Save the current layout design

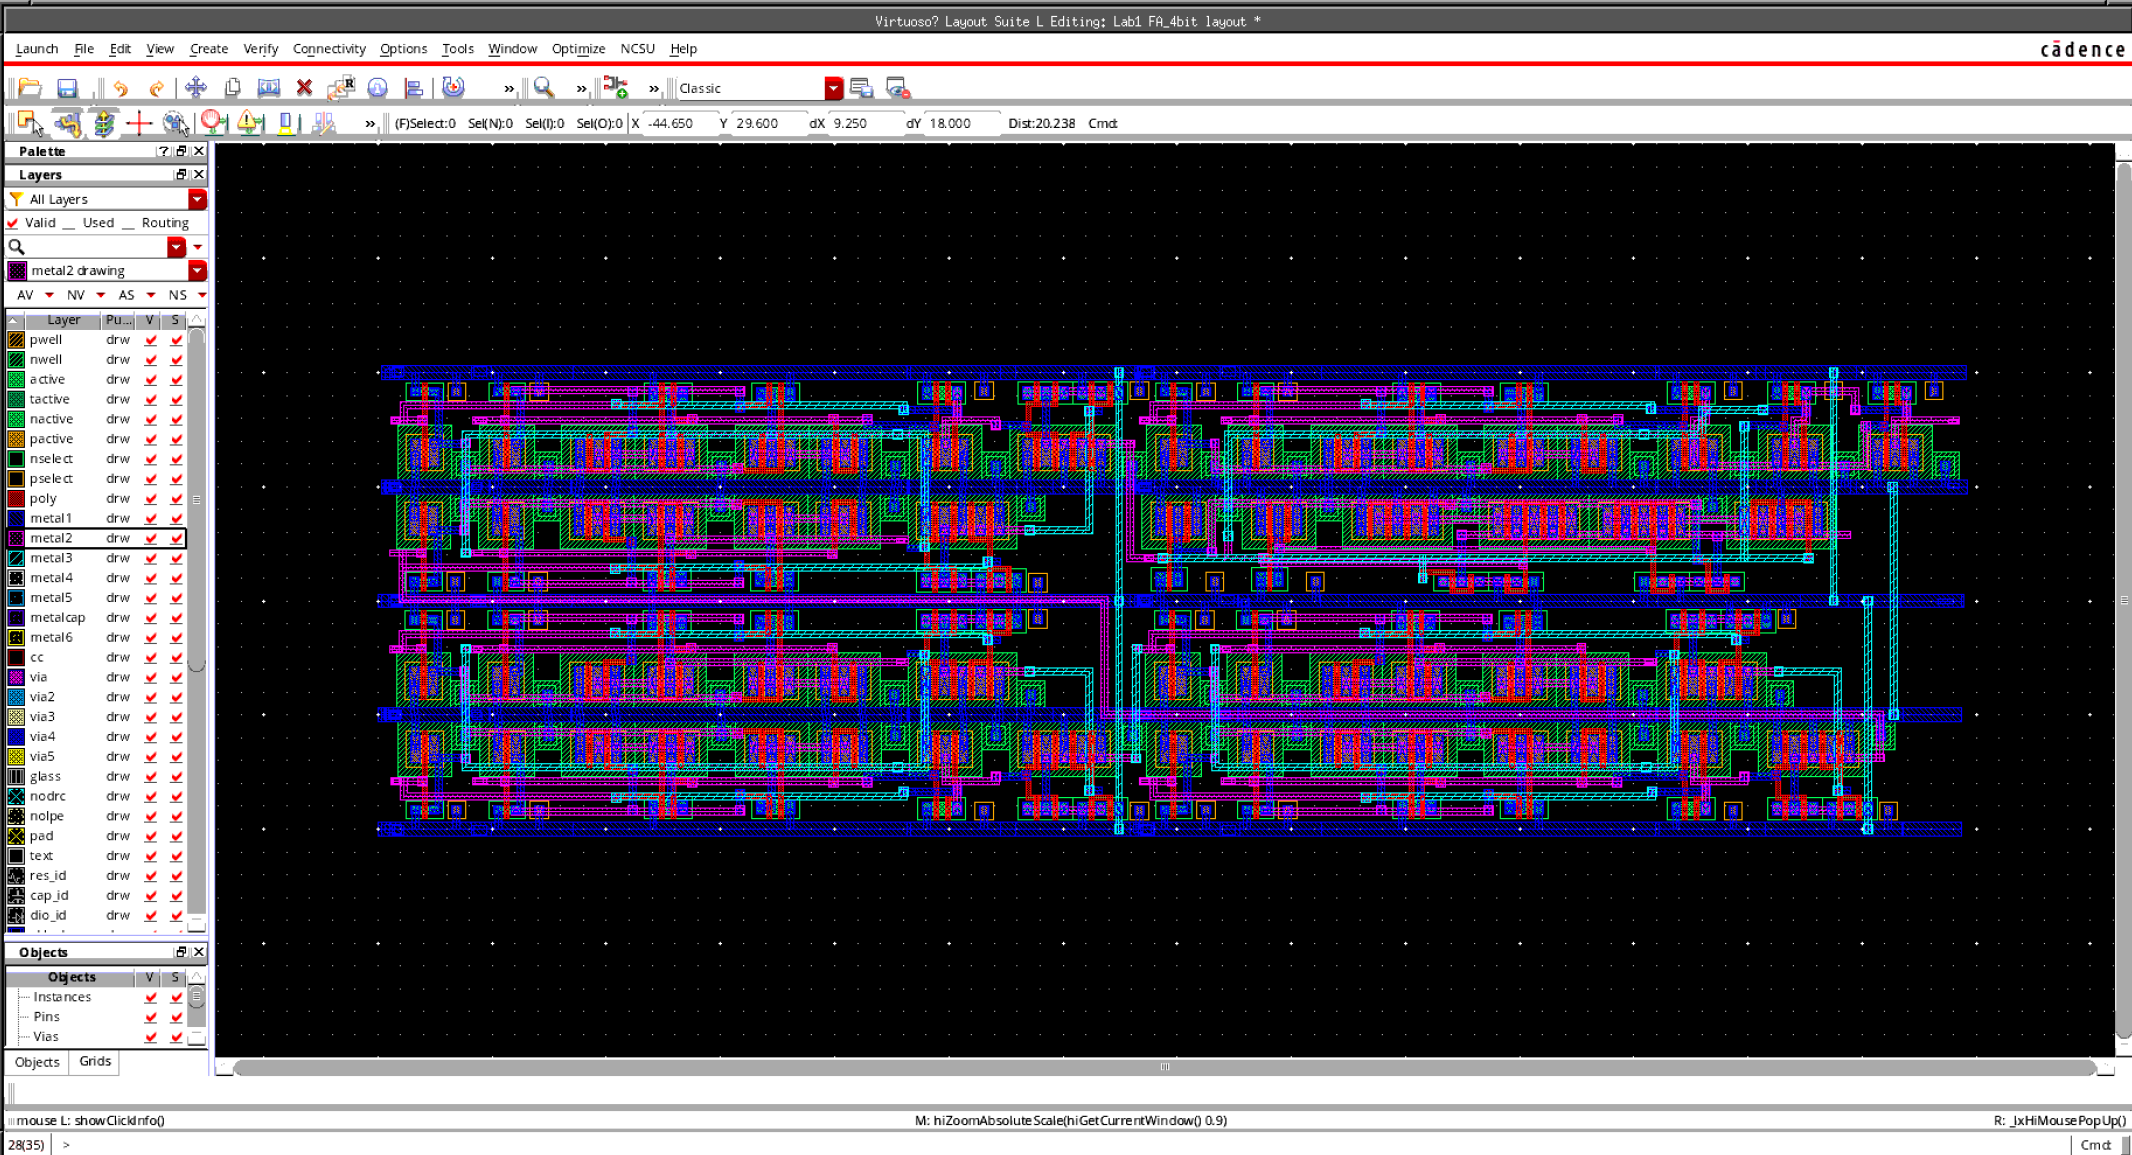pos(67,88)
